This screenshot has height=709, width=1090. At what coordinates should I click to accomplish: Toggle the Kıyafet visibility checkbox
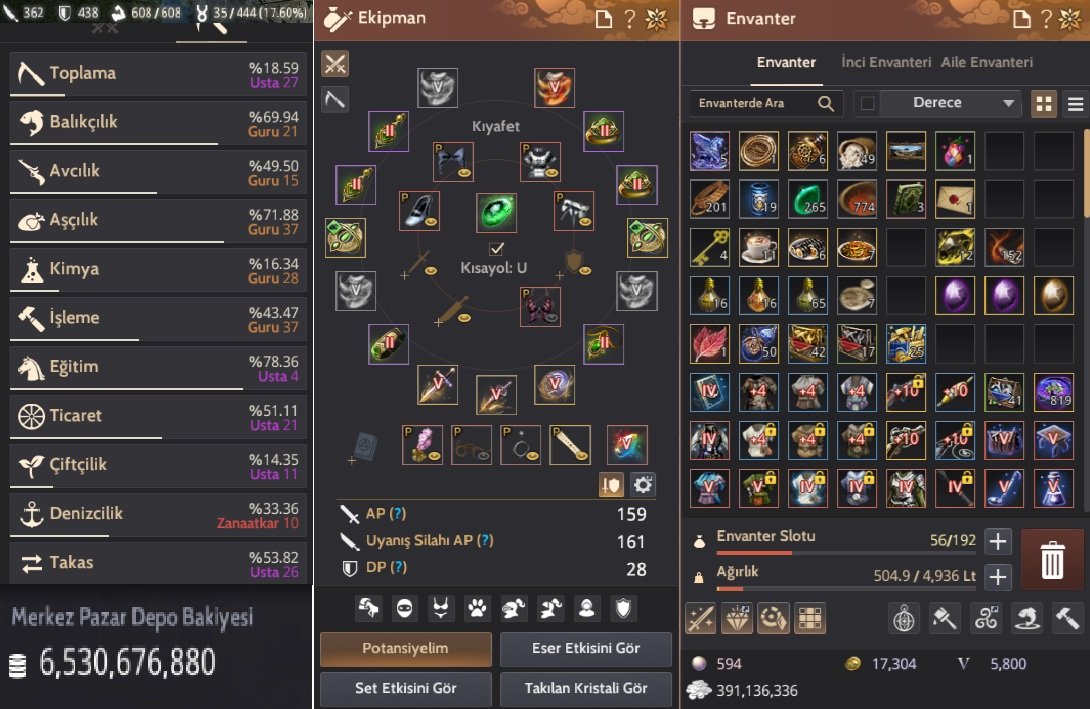click(x=496, y=248)
